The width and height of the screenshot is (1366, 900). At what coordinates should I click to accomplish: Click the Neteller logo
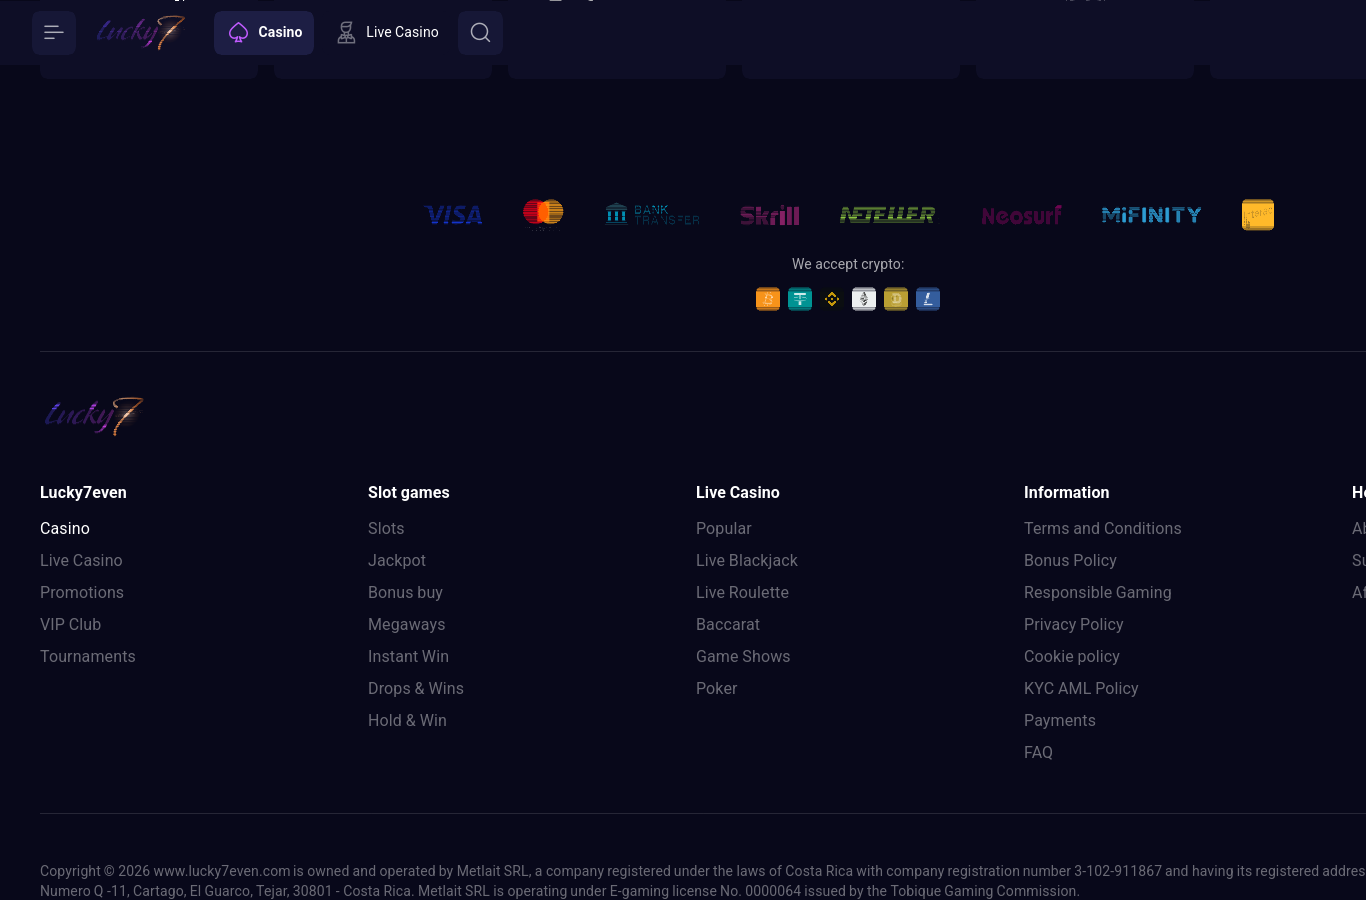coord(888,215)
